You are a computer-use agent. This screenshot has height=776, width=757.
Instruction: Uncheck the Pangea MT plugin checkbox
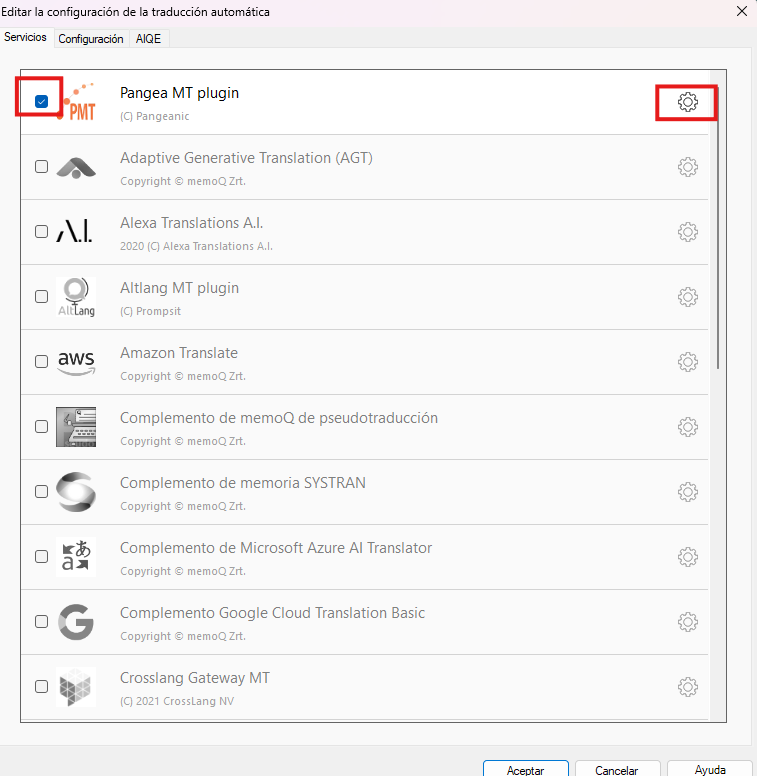coord(42,101)
